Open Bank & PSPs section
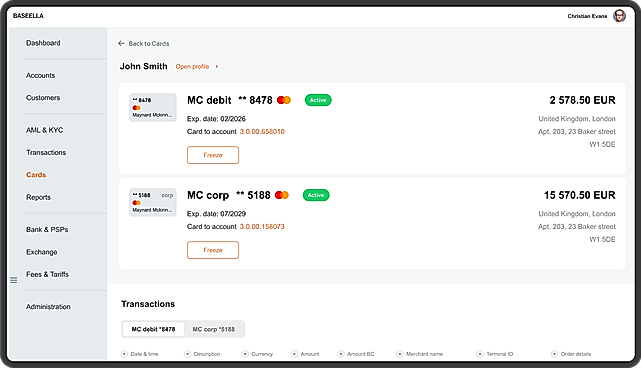 coord(47,229)
